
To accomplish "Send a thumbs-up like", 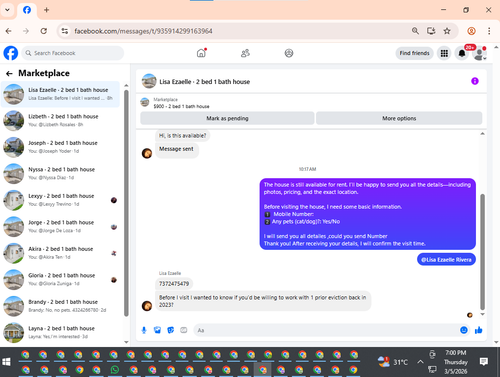I will pyautogui.click(x=478, y=330).
